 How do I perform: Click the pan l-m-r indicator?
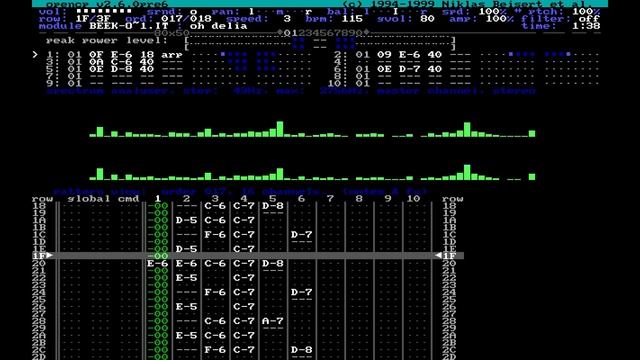tap(280, 11)
